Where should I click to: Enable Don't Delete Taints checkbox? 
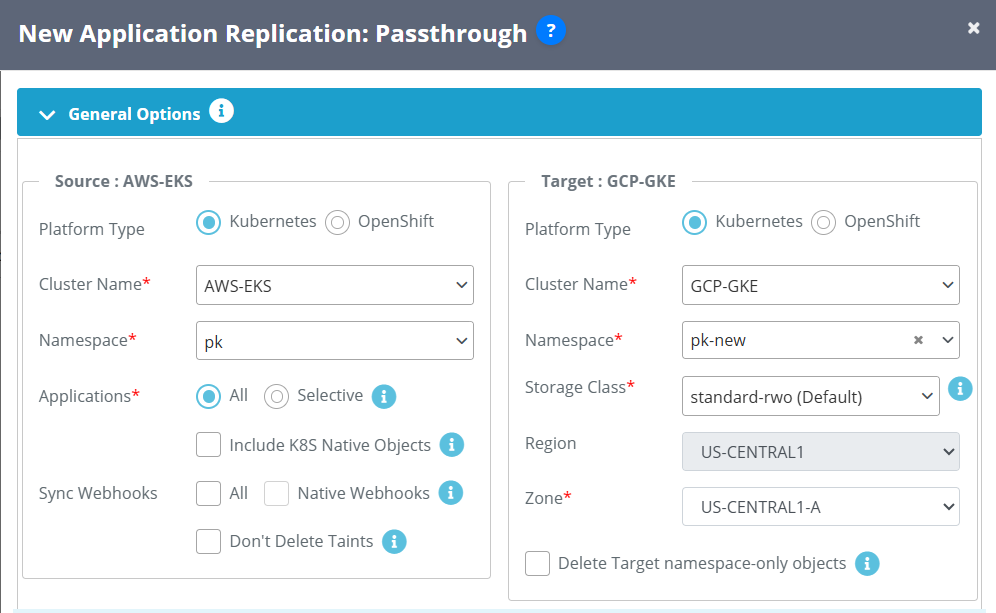click(208, 541)
